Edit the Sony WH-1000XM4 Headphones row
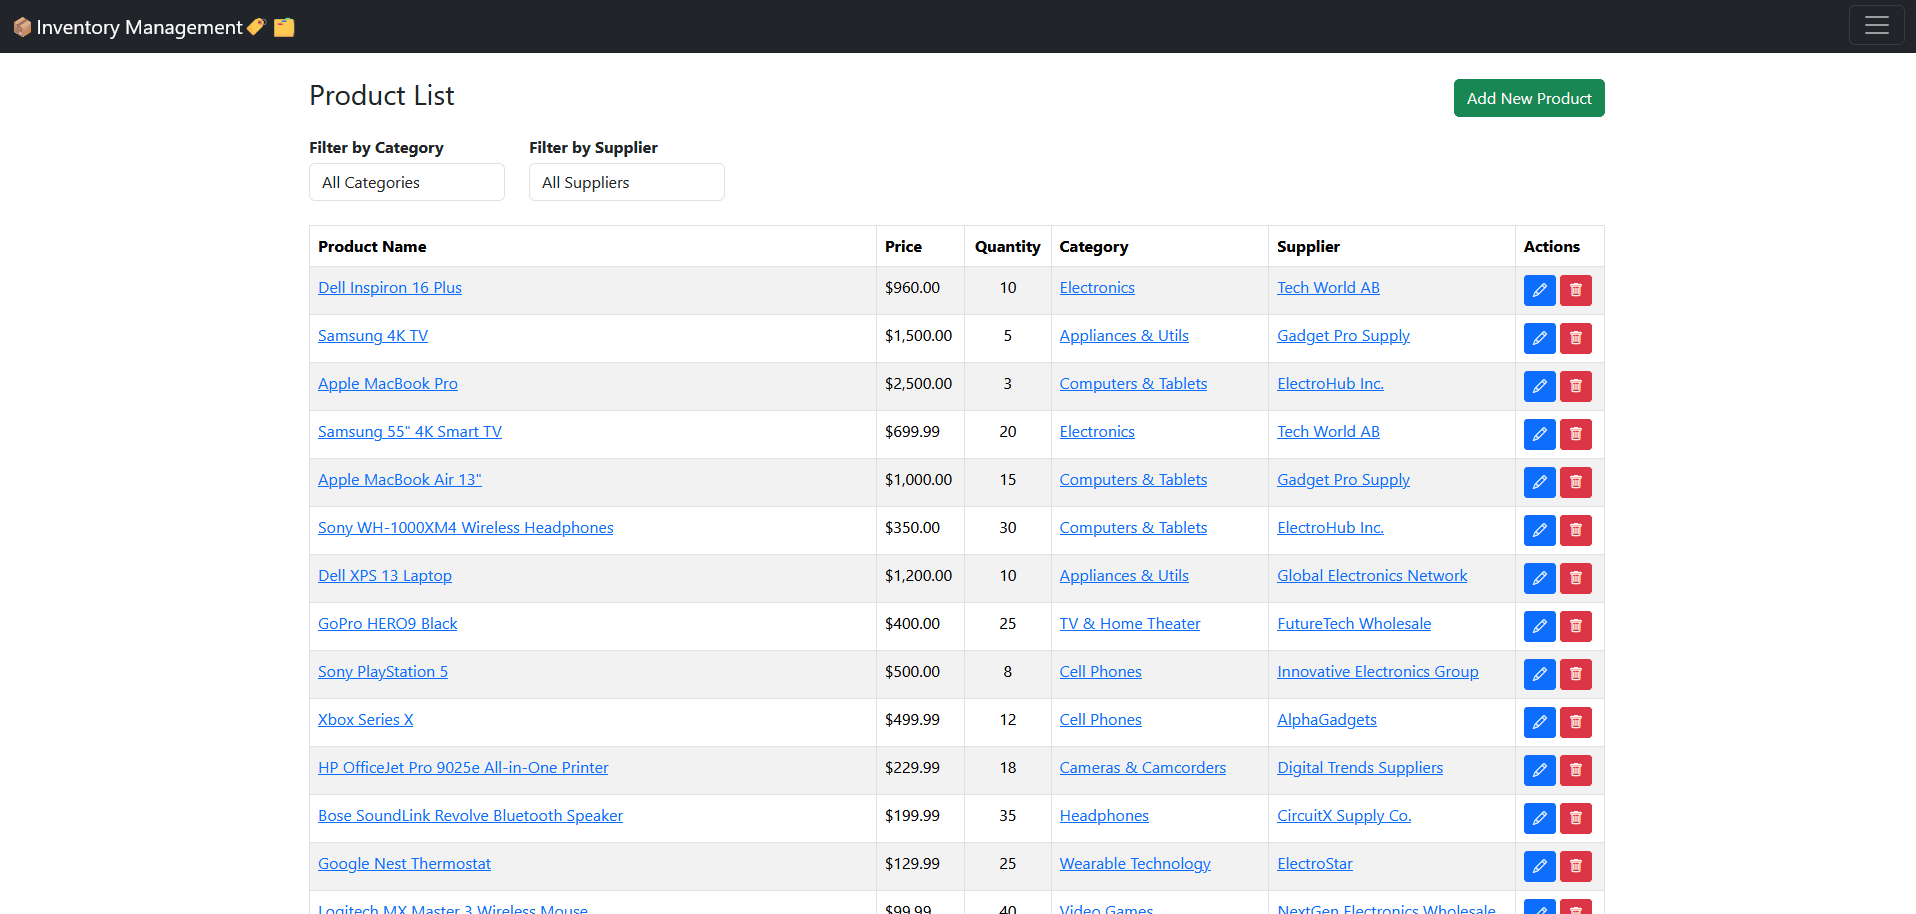The image size is (1916, 914). [x=1539, y=530]
